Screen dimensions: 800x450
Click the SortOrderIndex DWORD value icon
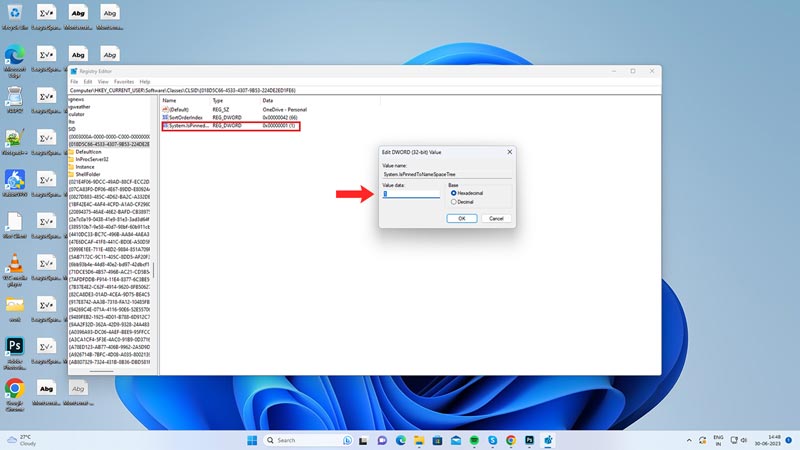point(165,117)
